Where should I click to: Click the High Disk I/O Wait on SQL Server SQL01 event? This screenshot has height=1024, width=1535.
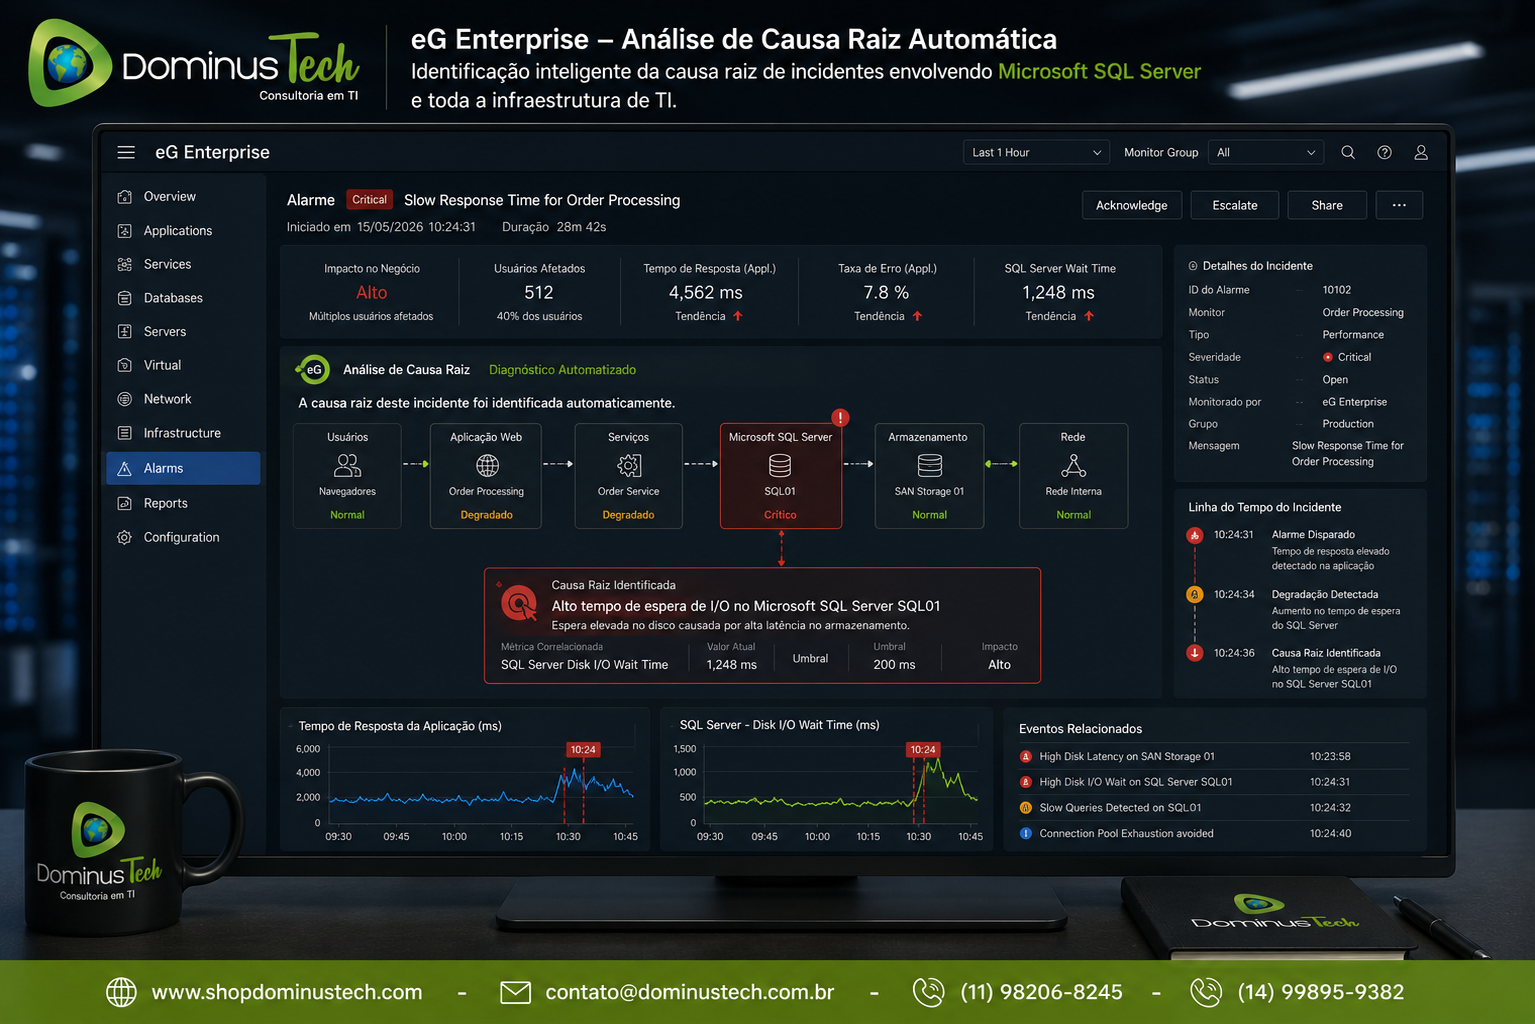point(1136,782)
